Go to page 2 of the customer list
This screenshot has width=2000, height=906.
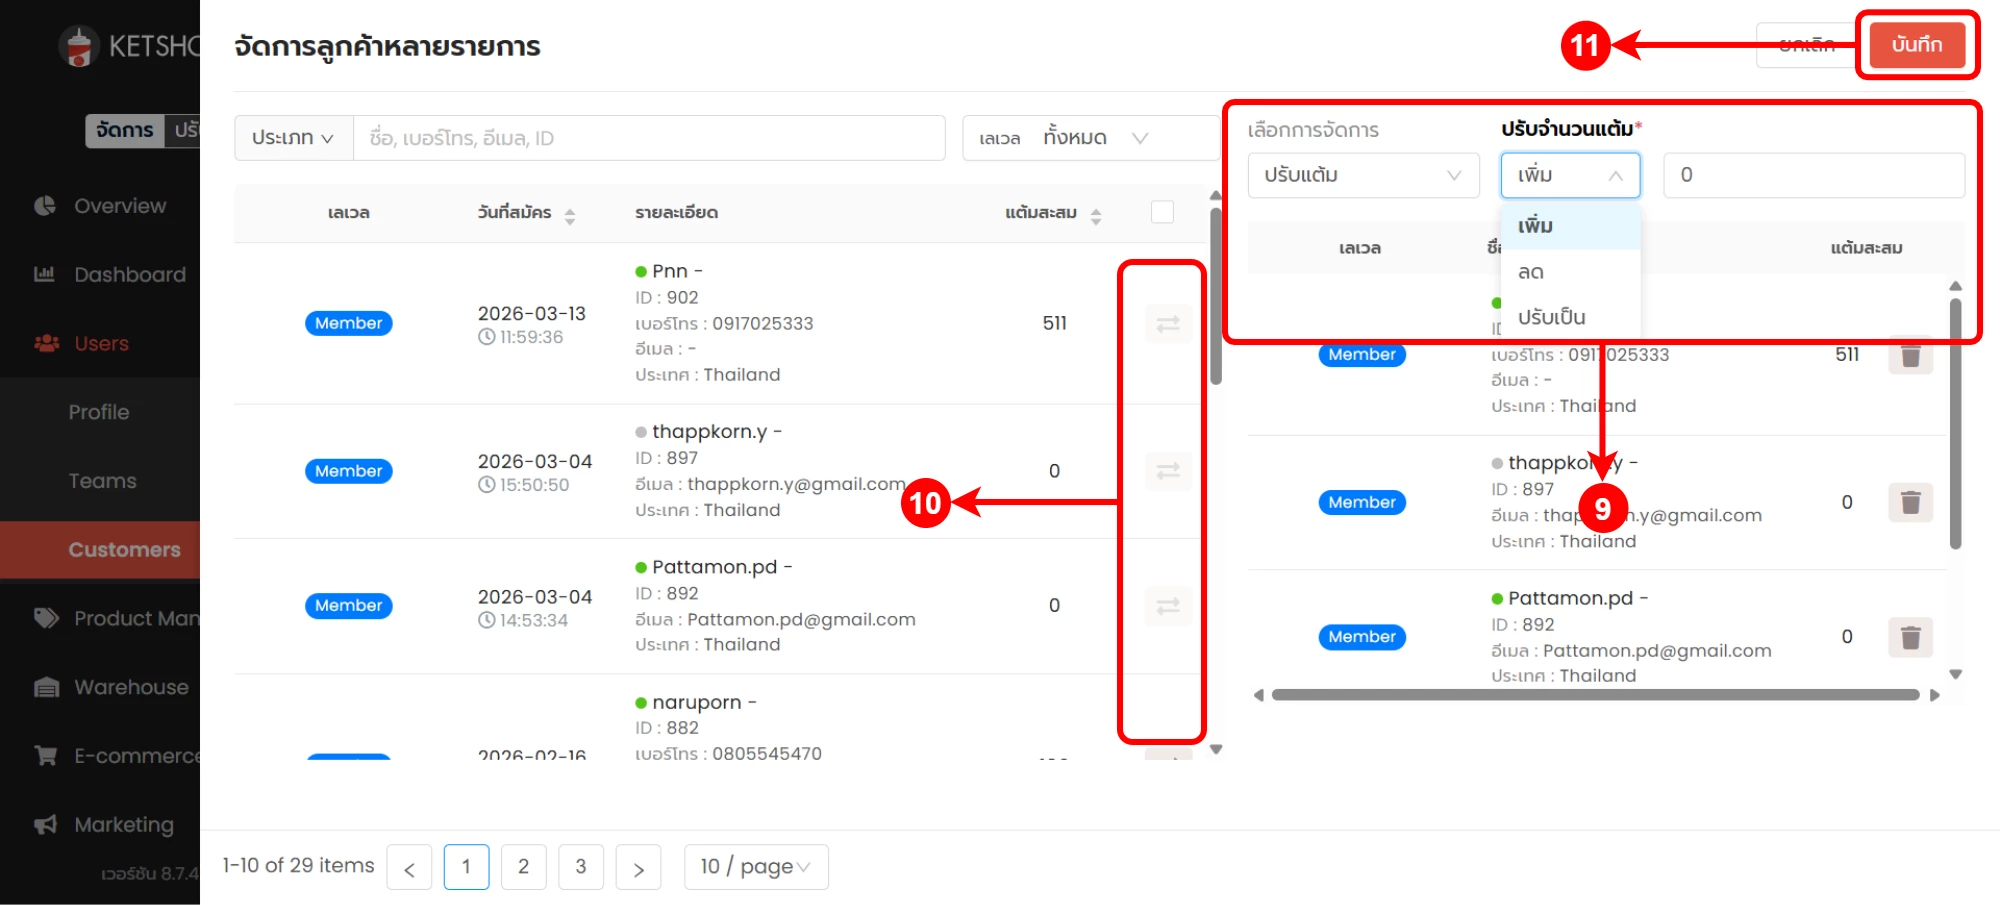(523, 867)
